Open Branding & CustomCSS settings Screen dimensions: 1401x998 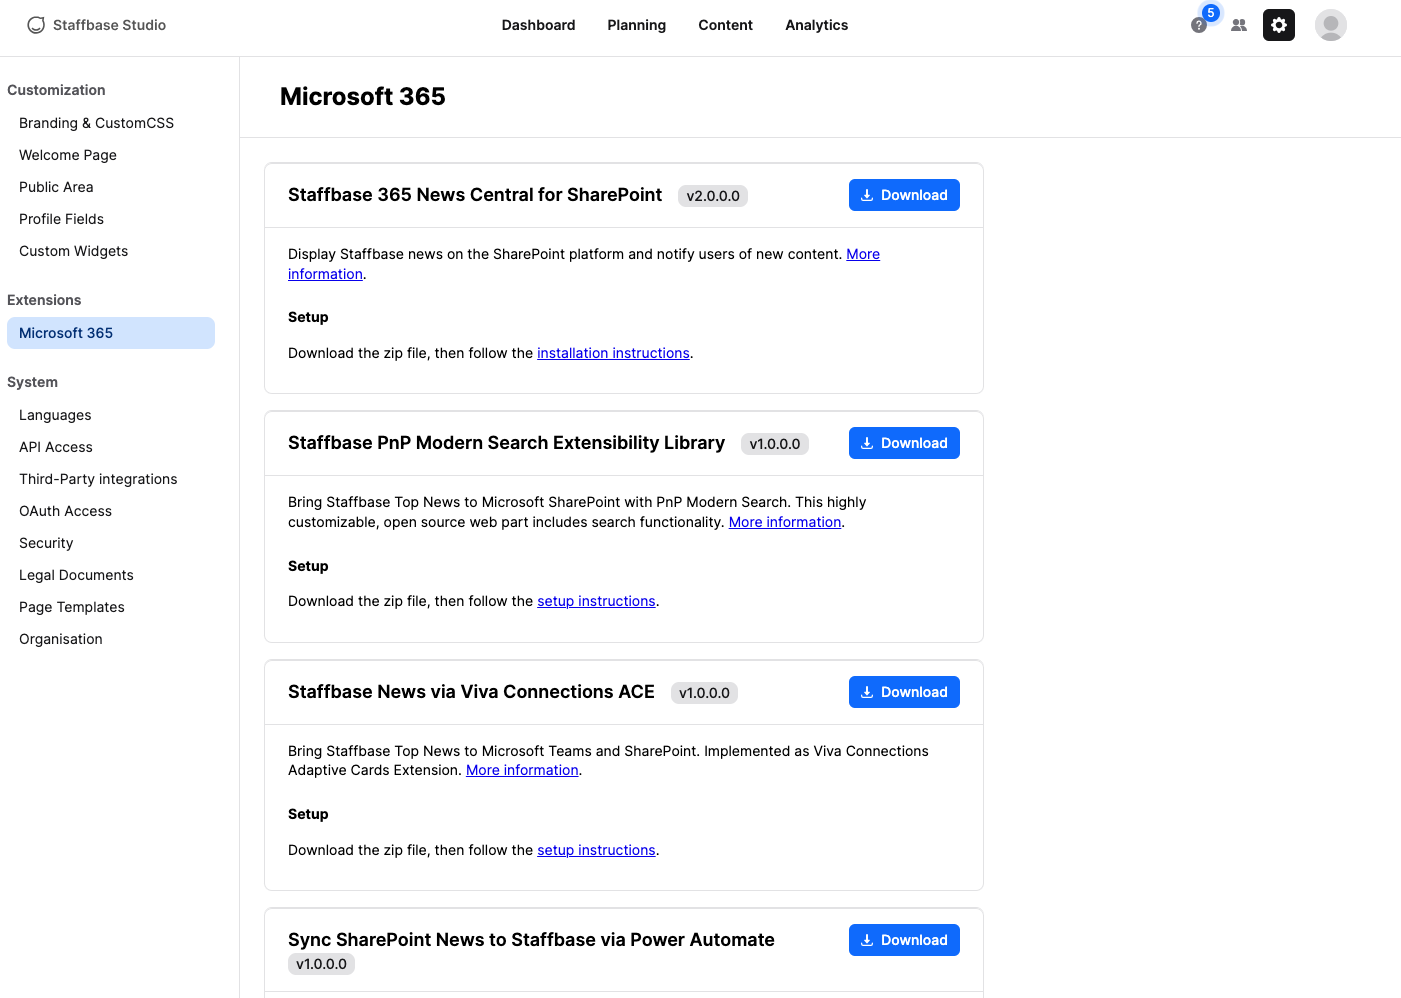pyautogui.click(x=111, y=123)
